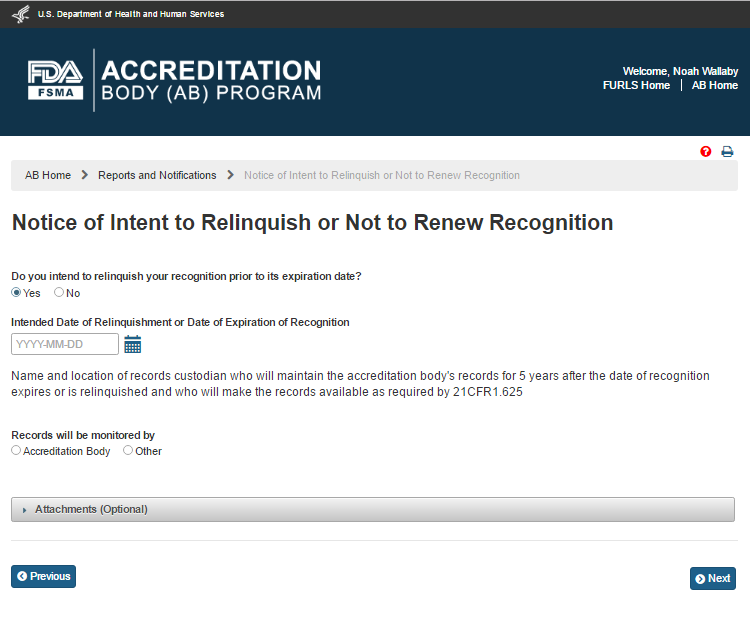This screenshot has width=750, height=617.
Task: Select No for relinquishing recognition
Action: 59,292
